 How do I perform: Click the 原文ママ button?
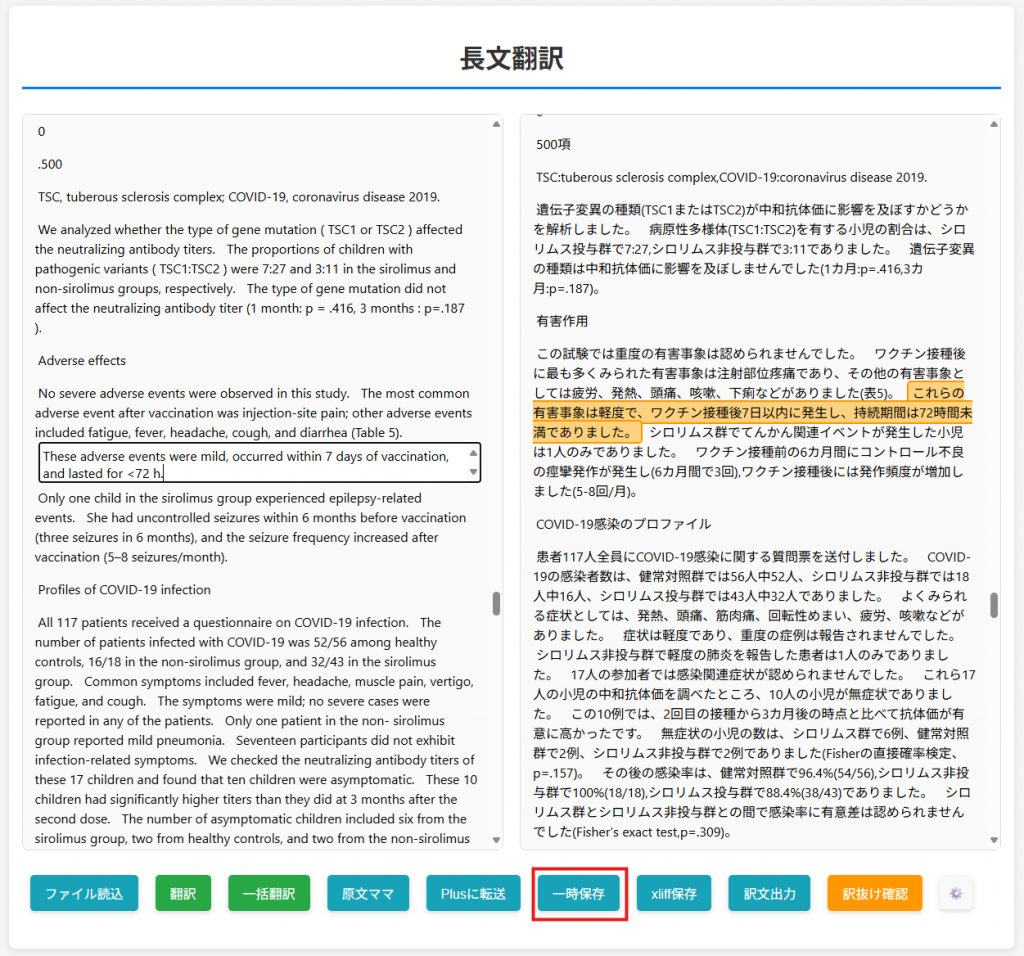tap(368, 893)
